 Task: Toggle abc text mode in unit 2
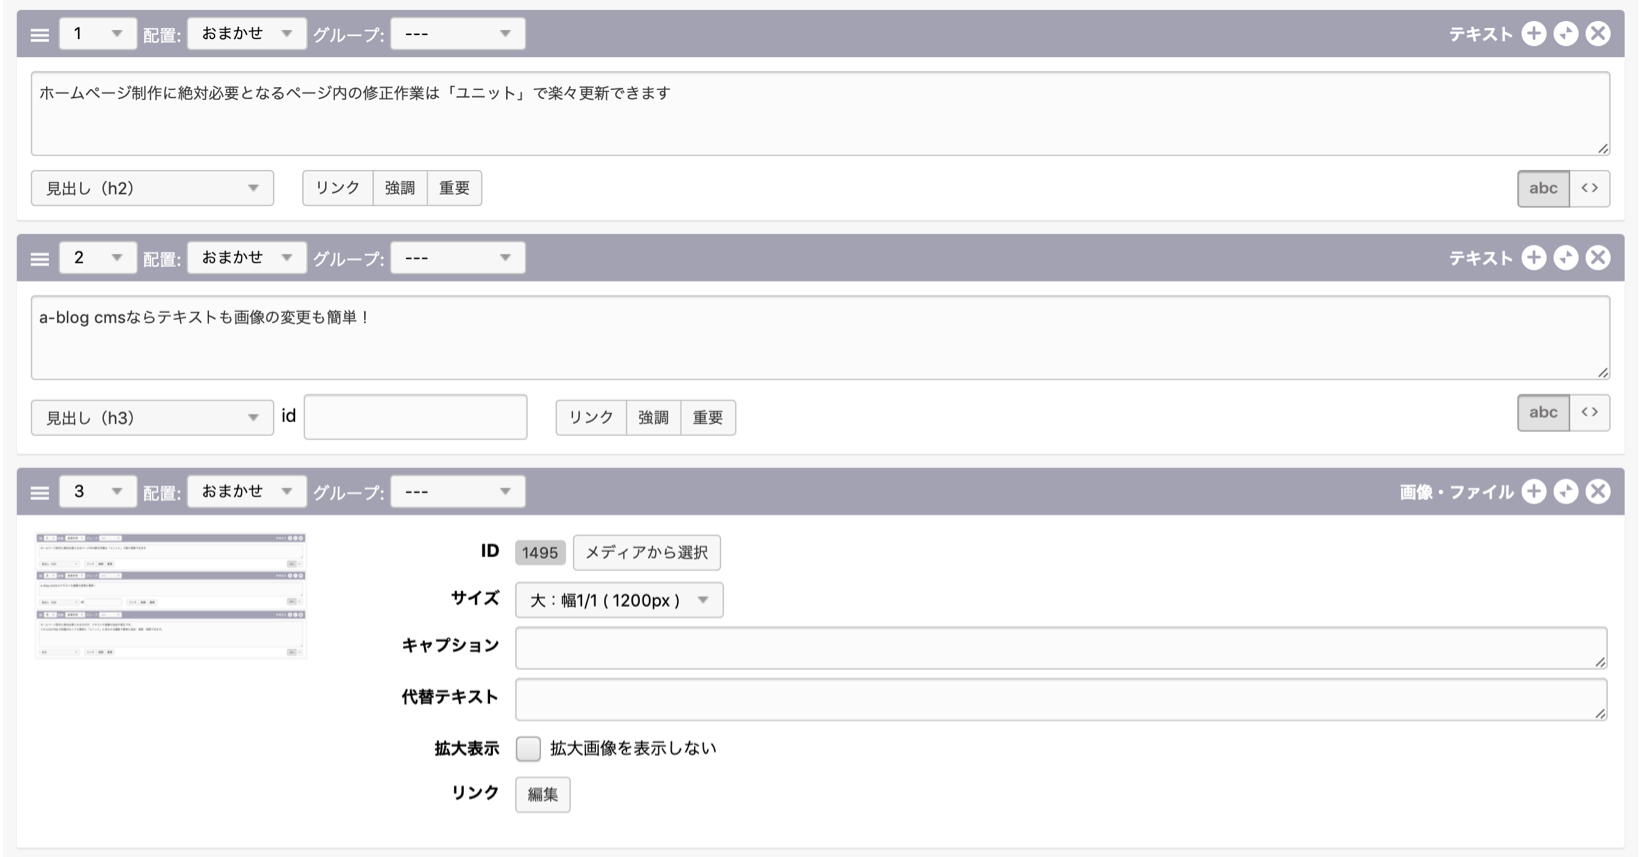(1543, 412)
